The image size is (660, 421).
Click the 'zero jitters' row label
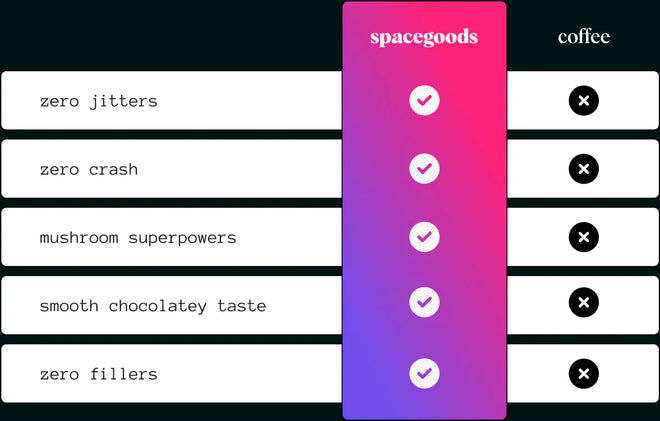point(98,101)
